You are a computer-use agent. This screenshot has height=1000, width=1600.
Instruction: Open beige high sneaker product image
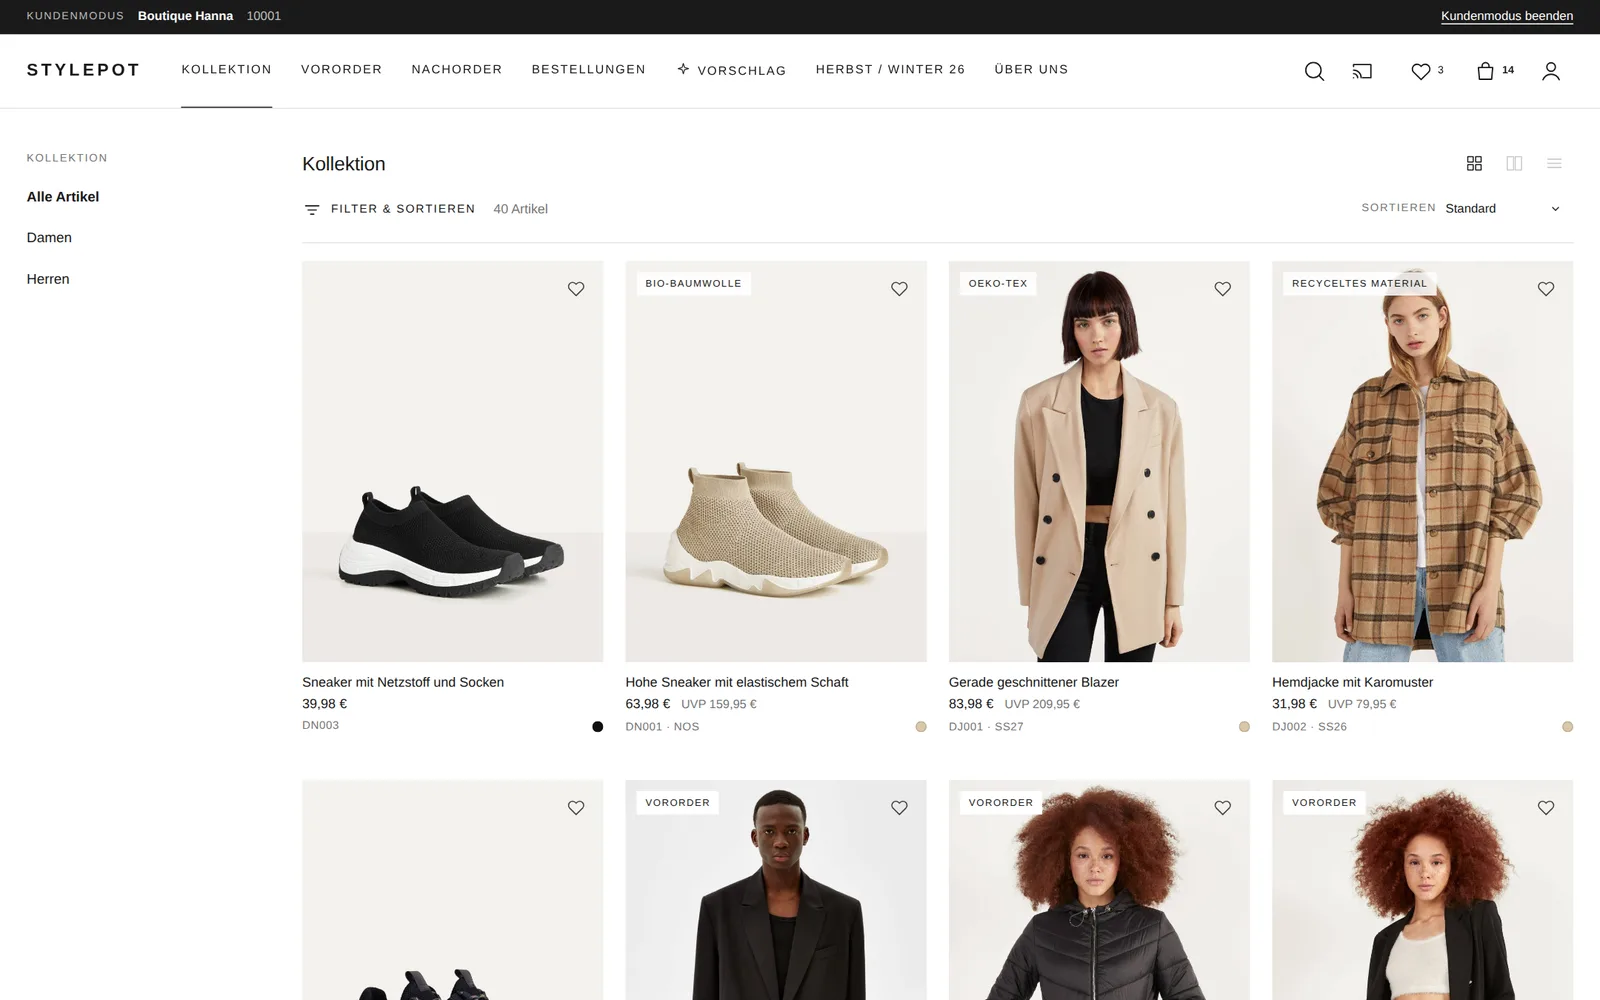pyautogui.click(x=776, y=461)
